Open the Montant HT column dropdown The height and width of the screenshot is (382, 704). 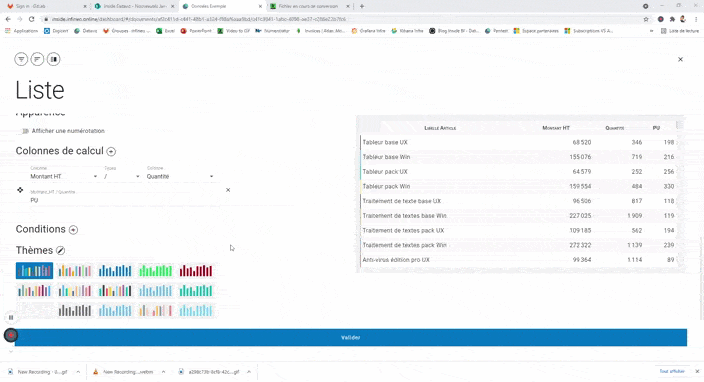coord(64,176)
